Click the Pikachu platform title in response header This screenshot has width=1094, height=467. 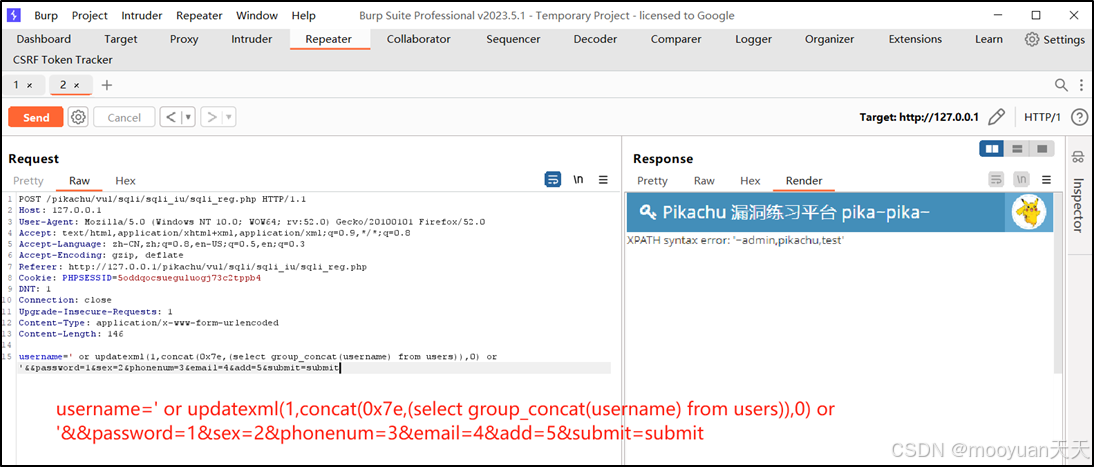795,212
